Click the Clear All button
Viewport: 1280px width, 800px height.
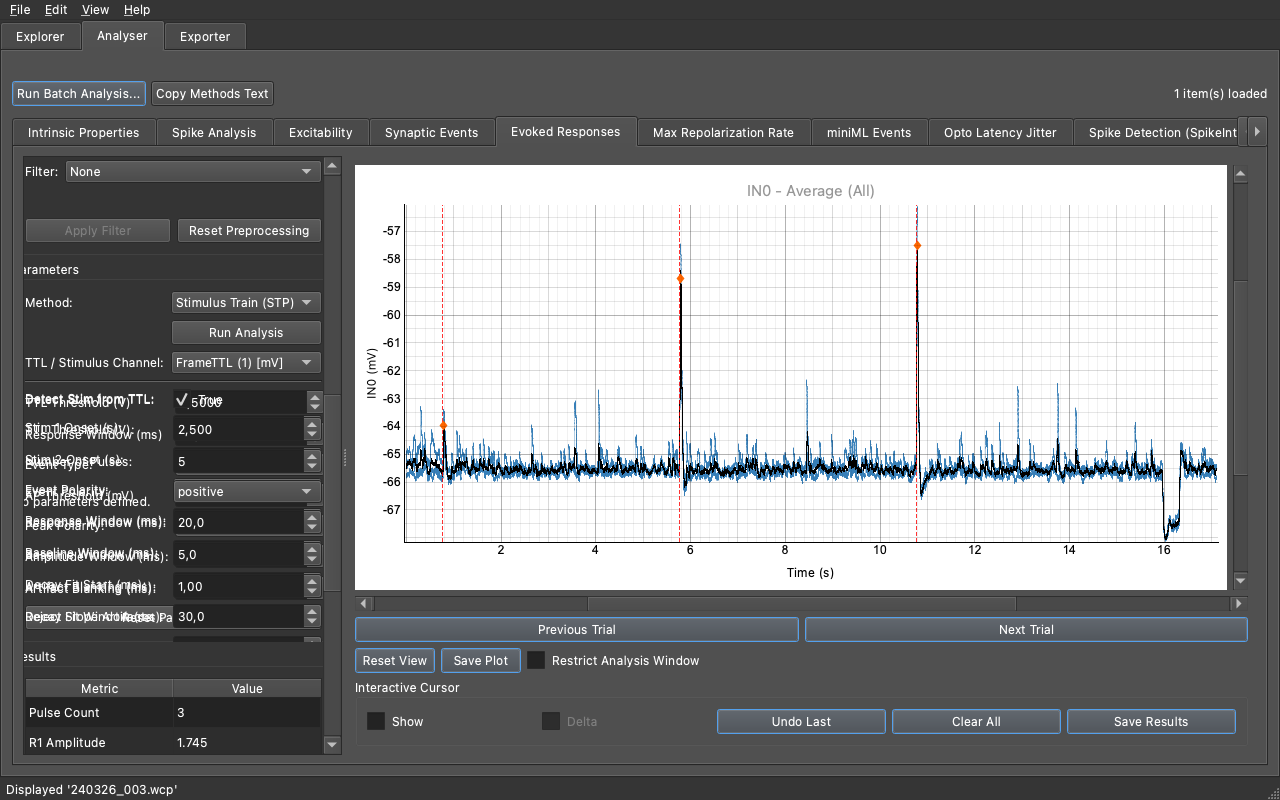pyautogui.click(x=976, y=722)
